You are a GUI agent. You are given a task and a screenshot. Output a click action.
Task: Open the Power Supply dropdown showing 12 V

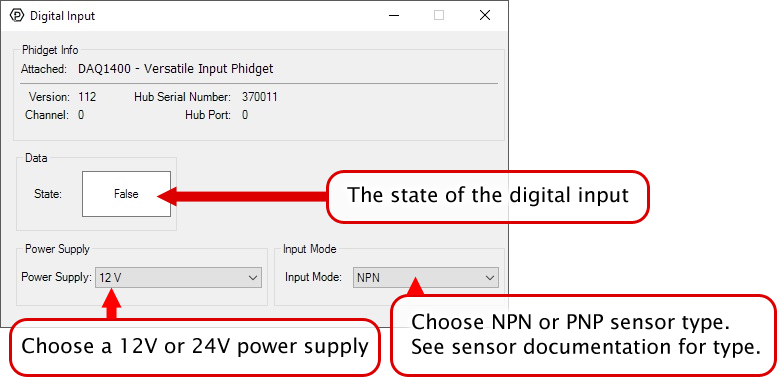click(178, 277)
